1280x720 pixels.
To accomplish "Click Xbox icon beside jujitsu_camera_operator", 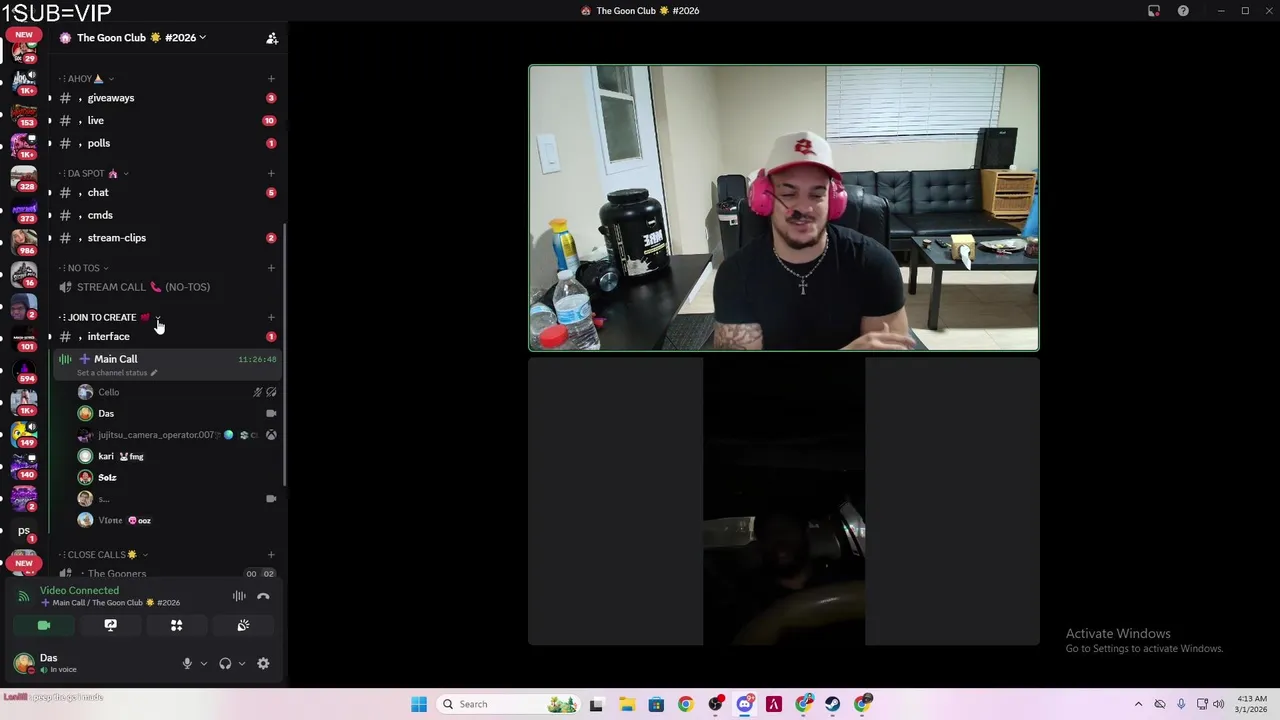I will tap(271, 435).
